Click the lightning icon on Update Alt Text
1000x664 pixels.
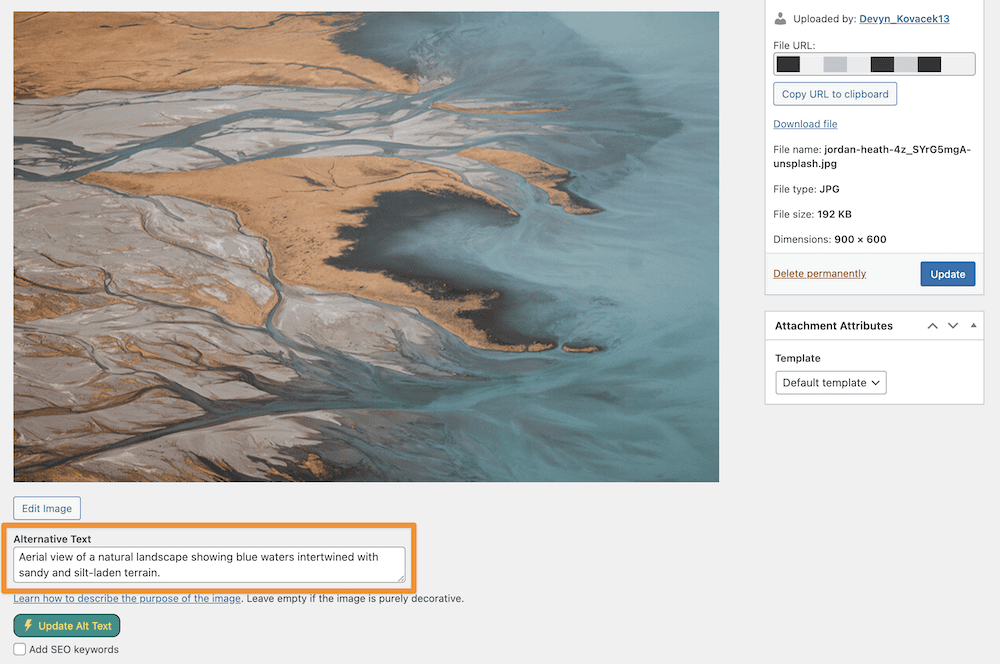[33, 625]
